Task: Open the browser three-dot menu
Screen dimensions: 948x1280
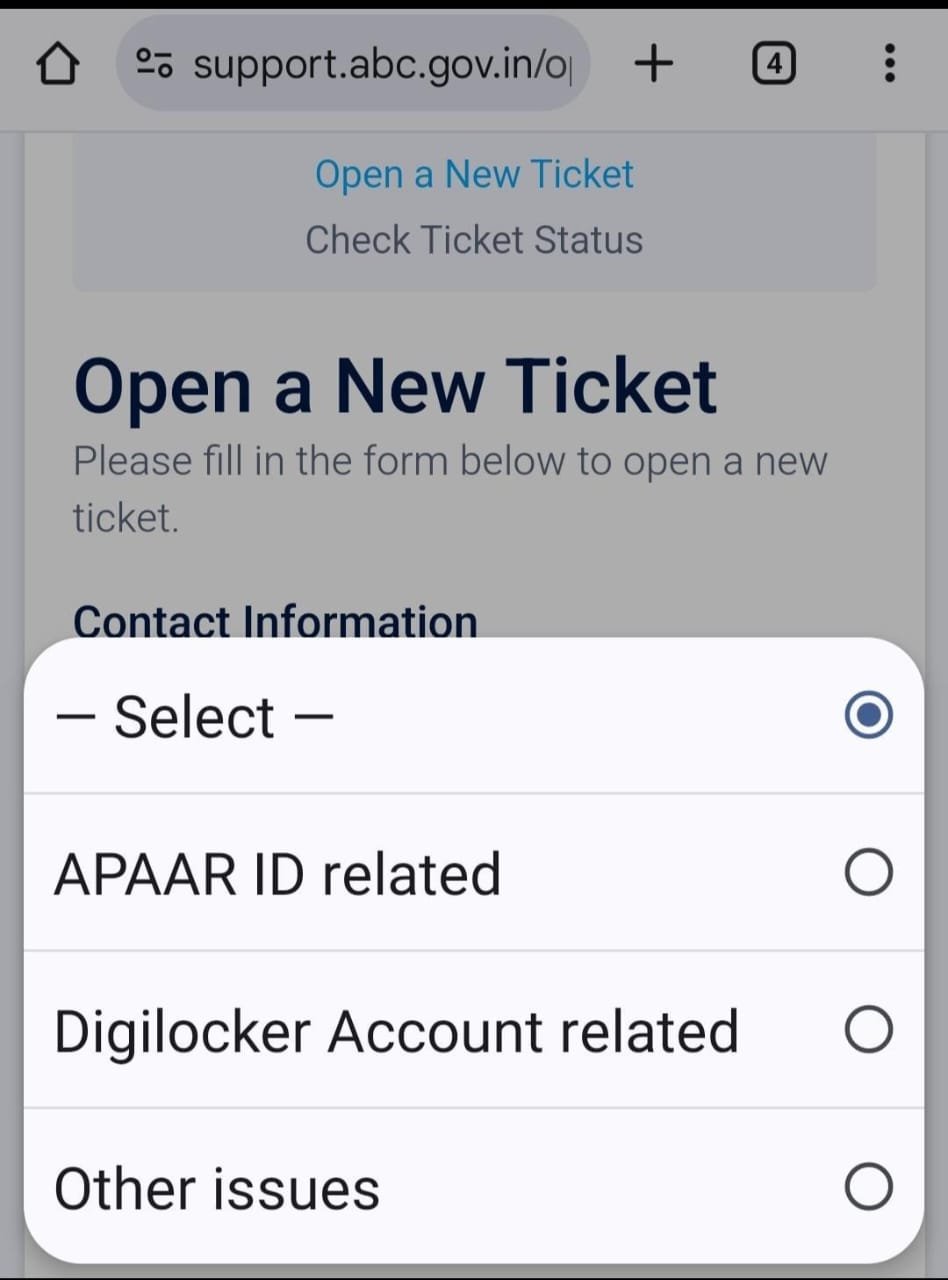Action: click(888, 65)
